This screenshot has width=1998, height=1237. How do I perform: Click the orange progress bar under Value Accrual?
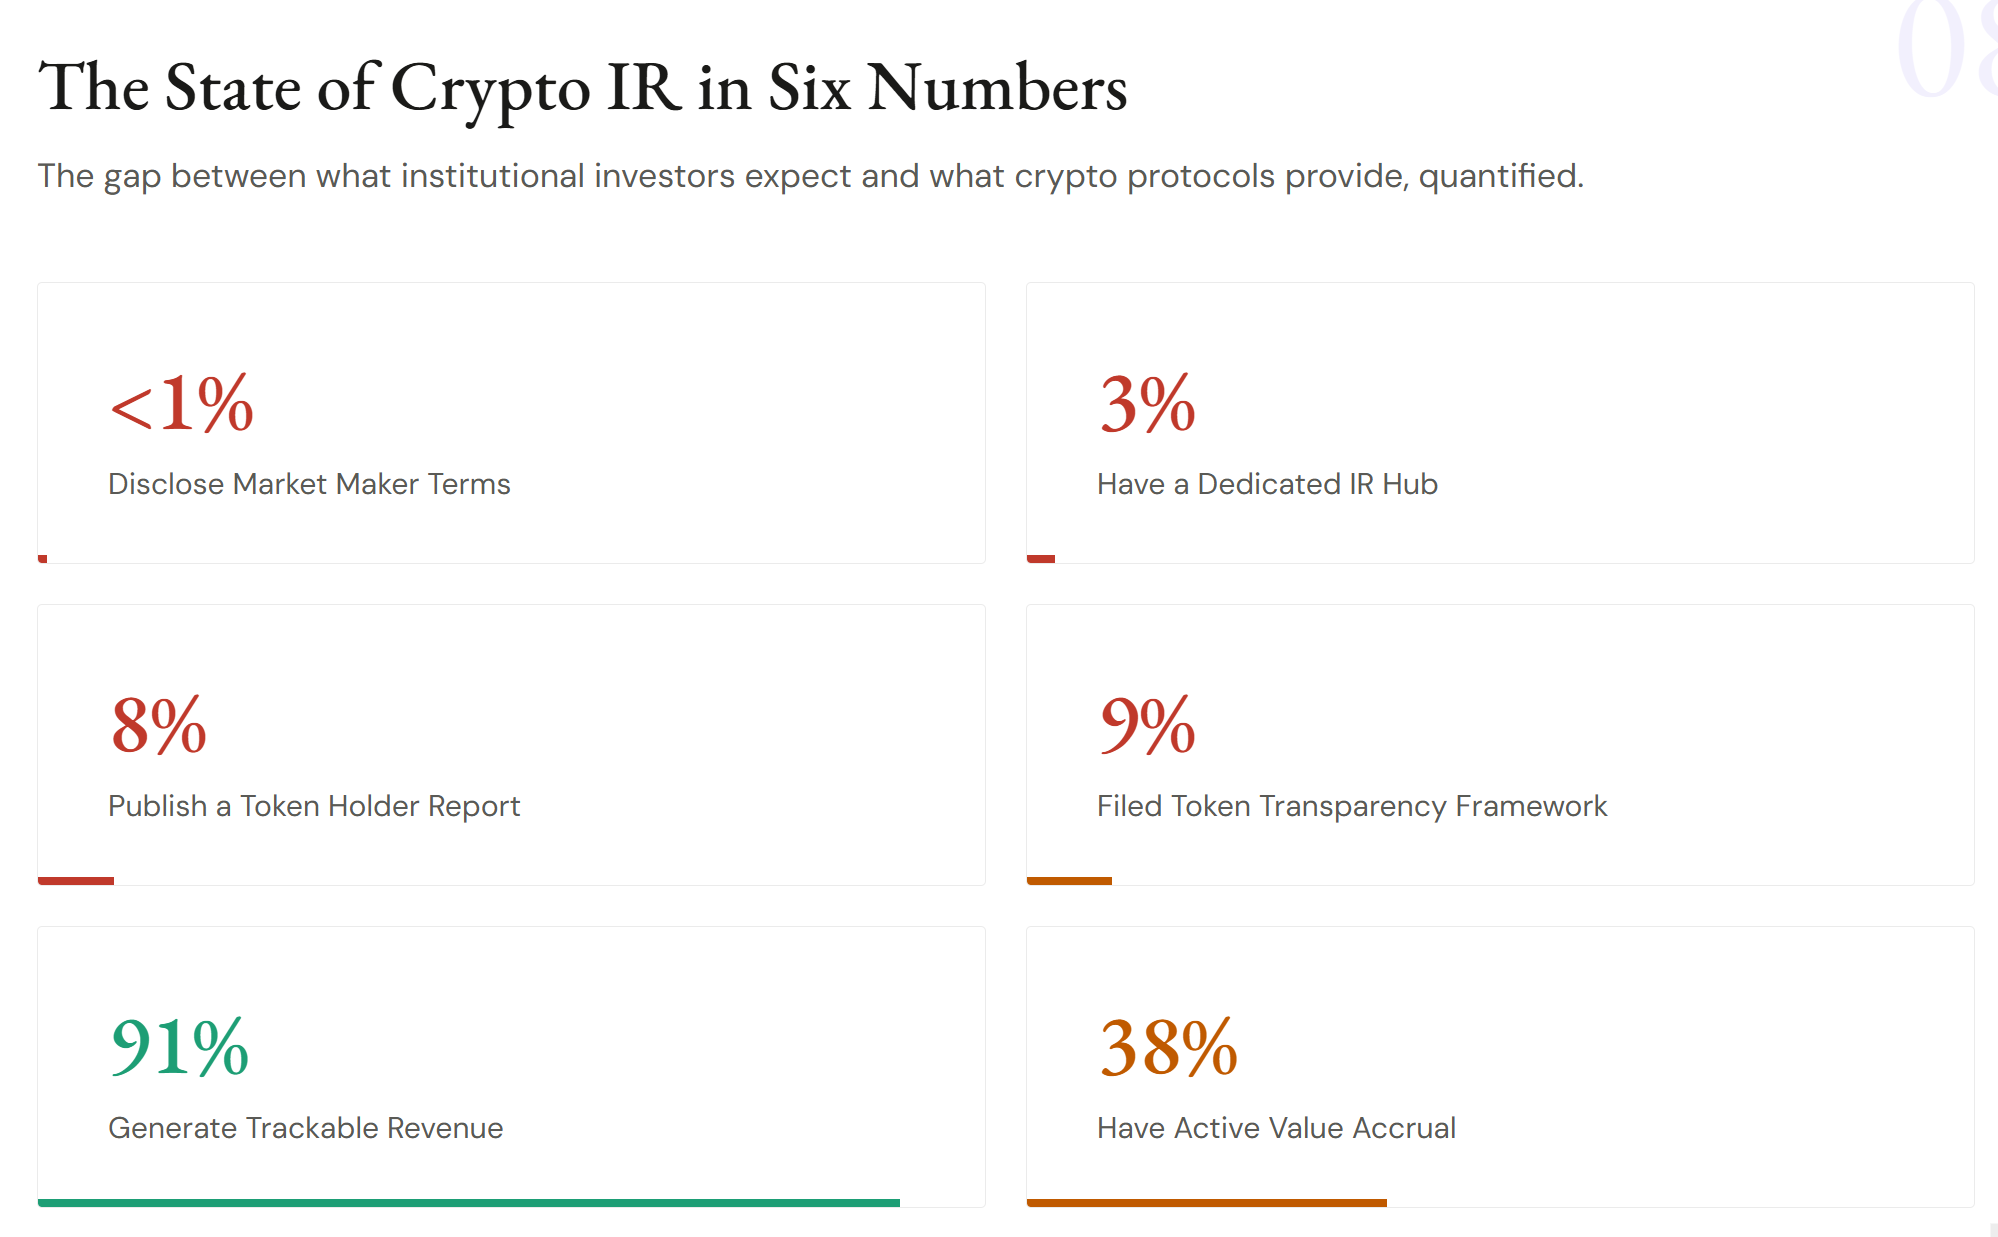(1206, 1202)
